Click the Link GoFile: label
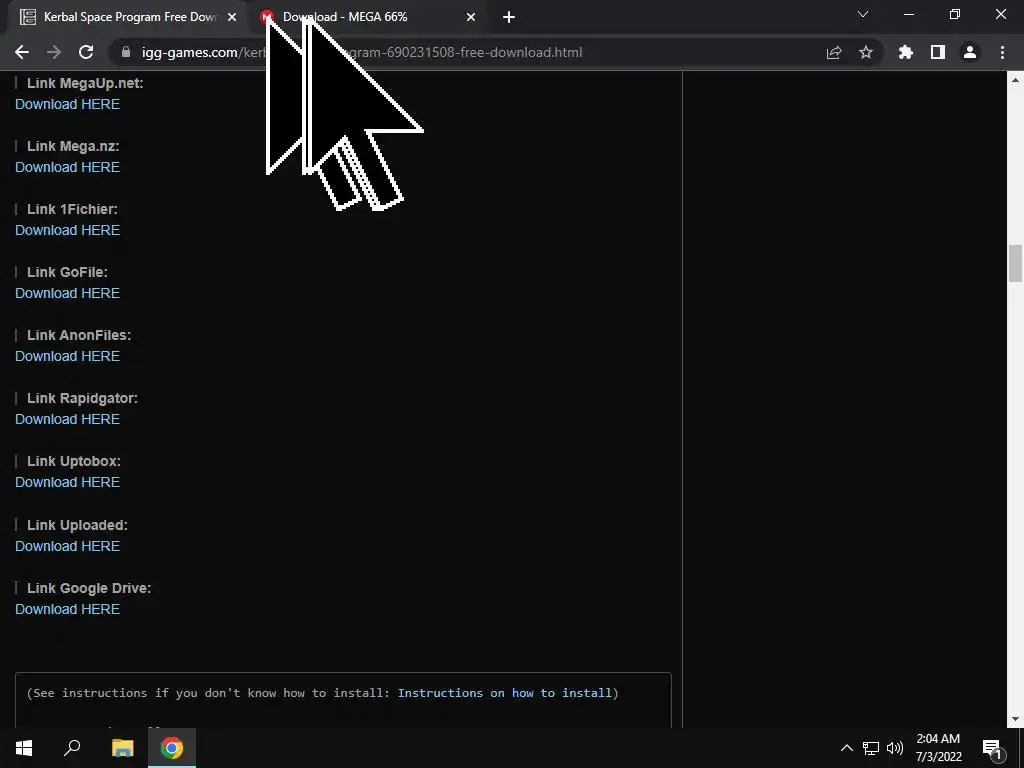The height and width of the screenshot is (768, 1024). (x=67, y=272)
